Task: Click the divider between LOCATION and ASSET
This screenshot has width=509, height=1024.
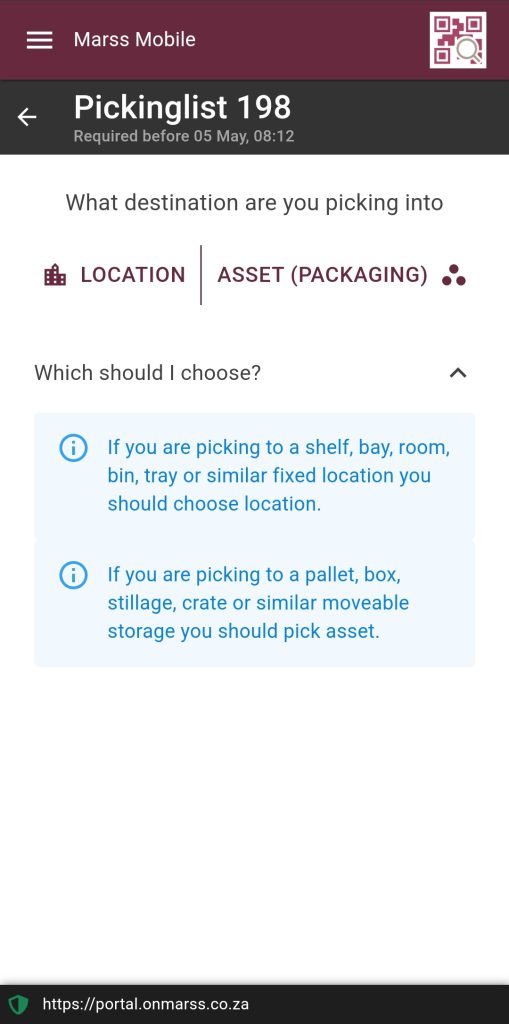Action: pos(201,275)
